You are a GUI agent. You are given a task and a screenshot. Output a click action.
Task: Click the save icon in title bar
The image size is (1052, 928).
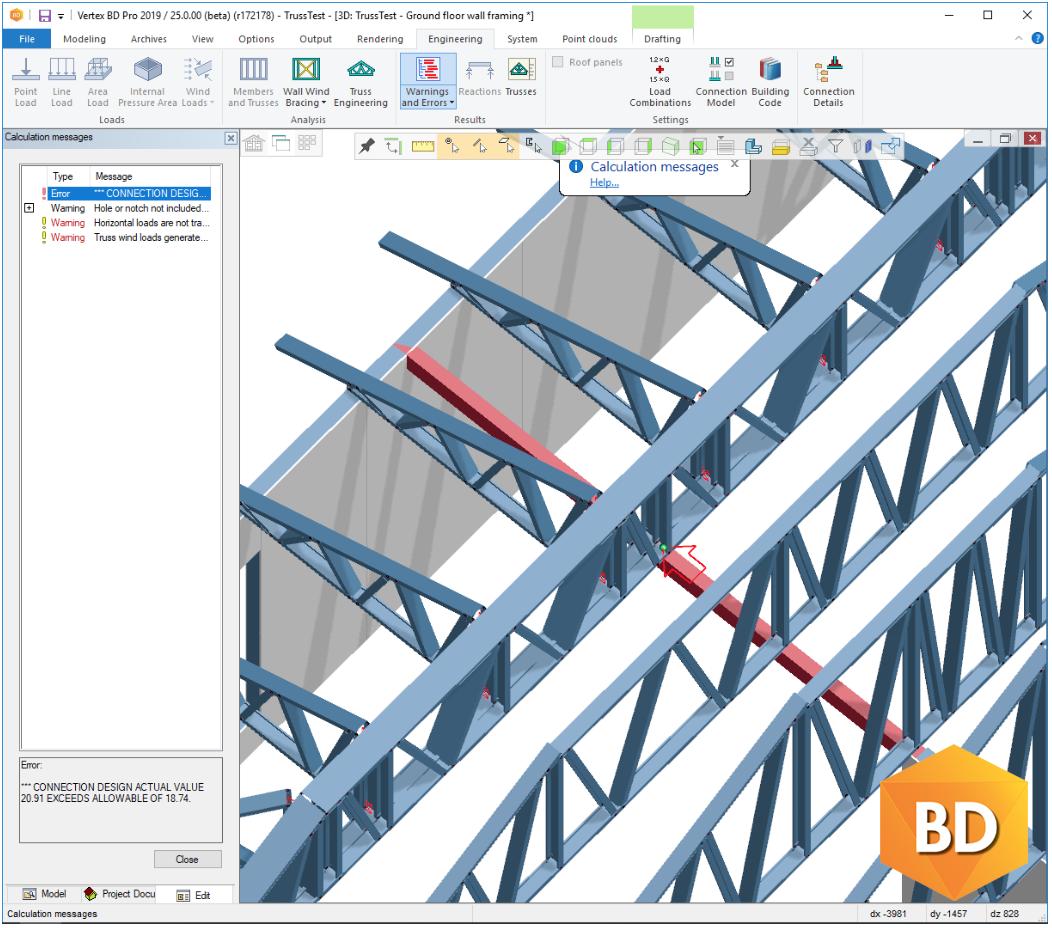44,15
